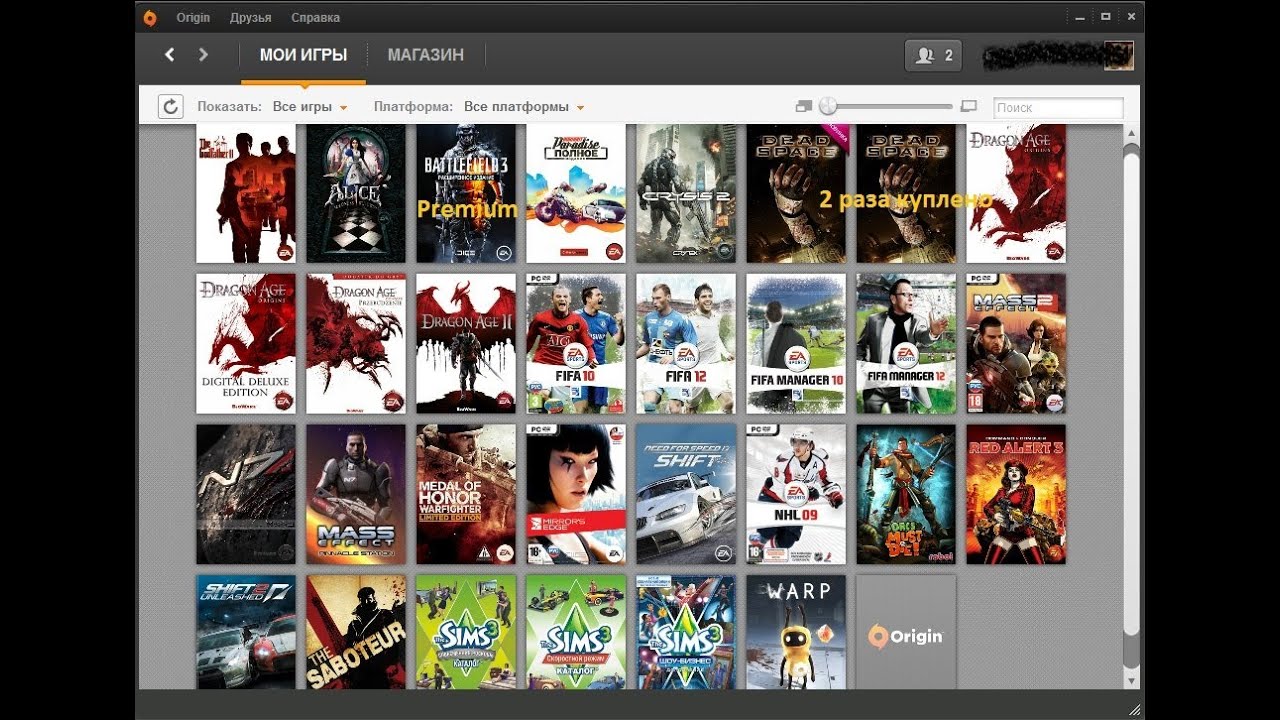
Task: Go back with the left arrow
Action: click(x=169, y=55)
